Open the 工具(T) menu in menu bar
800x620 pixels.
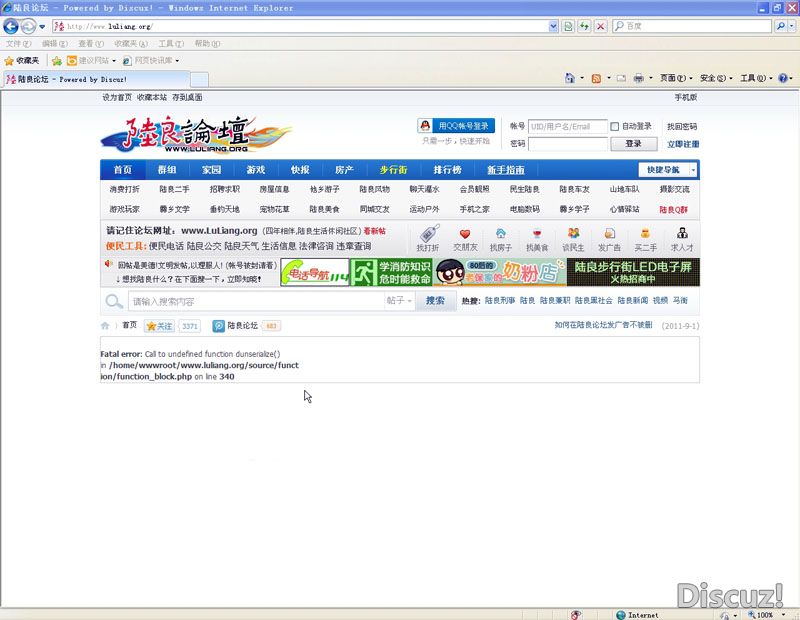(171, 44)
